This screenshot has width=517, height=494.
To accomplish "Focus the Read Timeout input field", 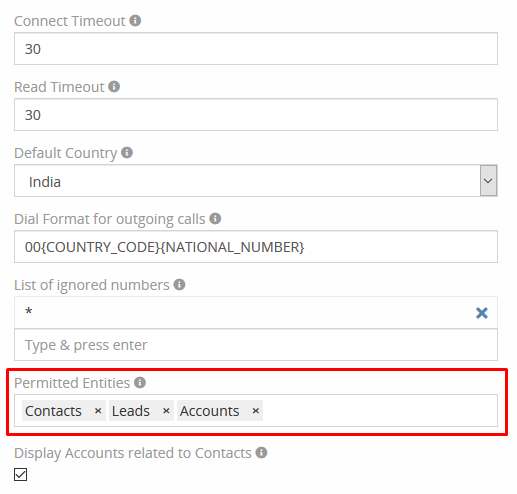I will point(256,115).
